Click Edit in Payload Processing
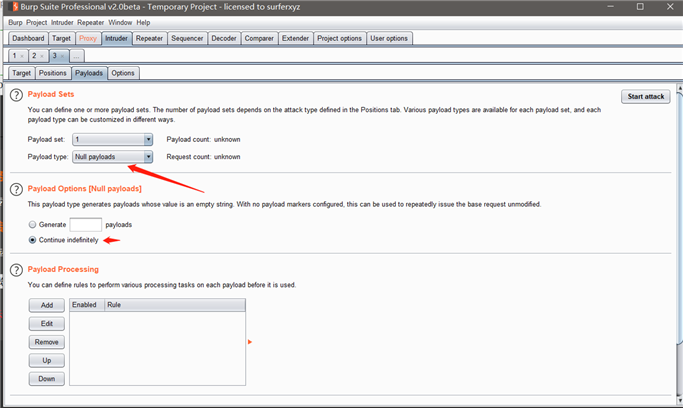The width and height of the screenshot is (683, 408). tap(47, 324)
